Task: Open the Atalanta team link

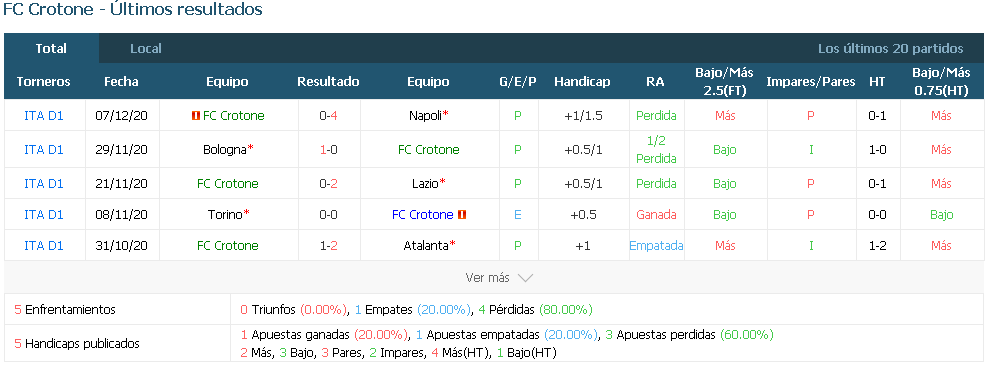Action: [426, 246]
